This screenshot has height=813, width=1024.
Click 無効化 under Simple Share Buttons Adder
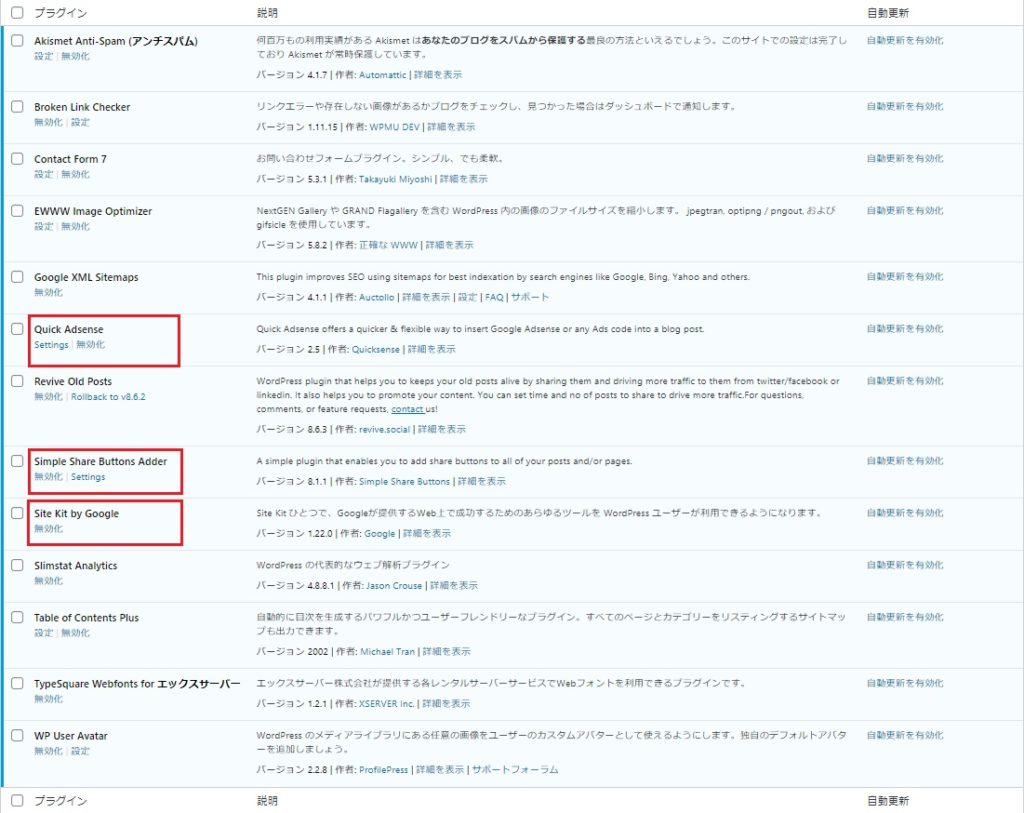[48, 477]
